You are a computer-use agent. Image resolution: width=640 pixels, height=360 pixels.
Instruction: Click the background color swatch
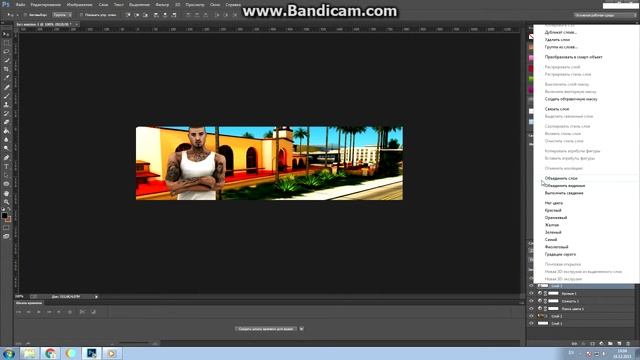pos(8,219)
